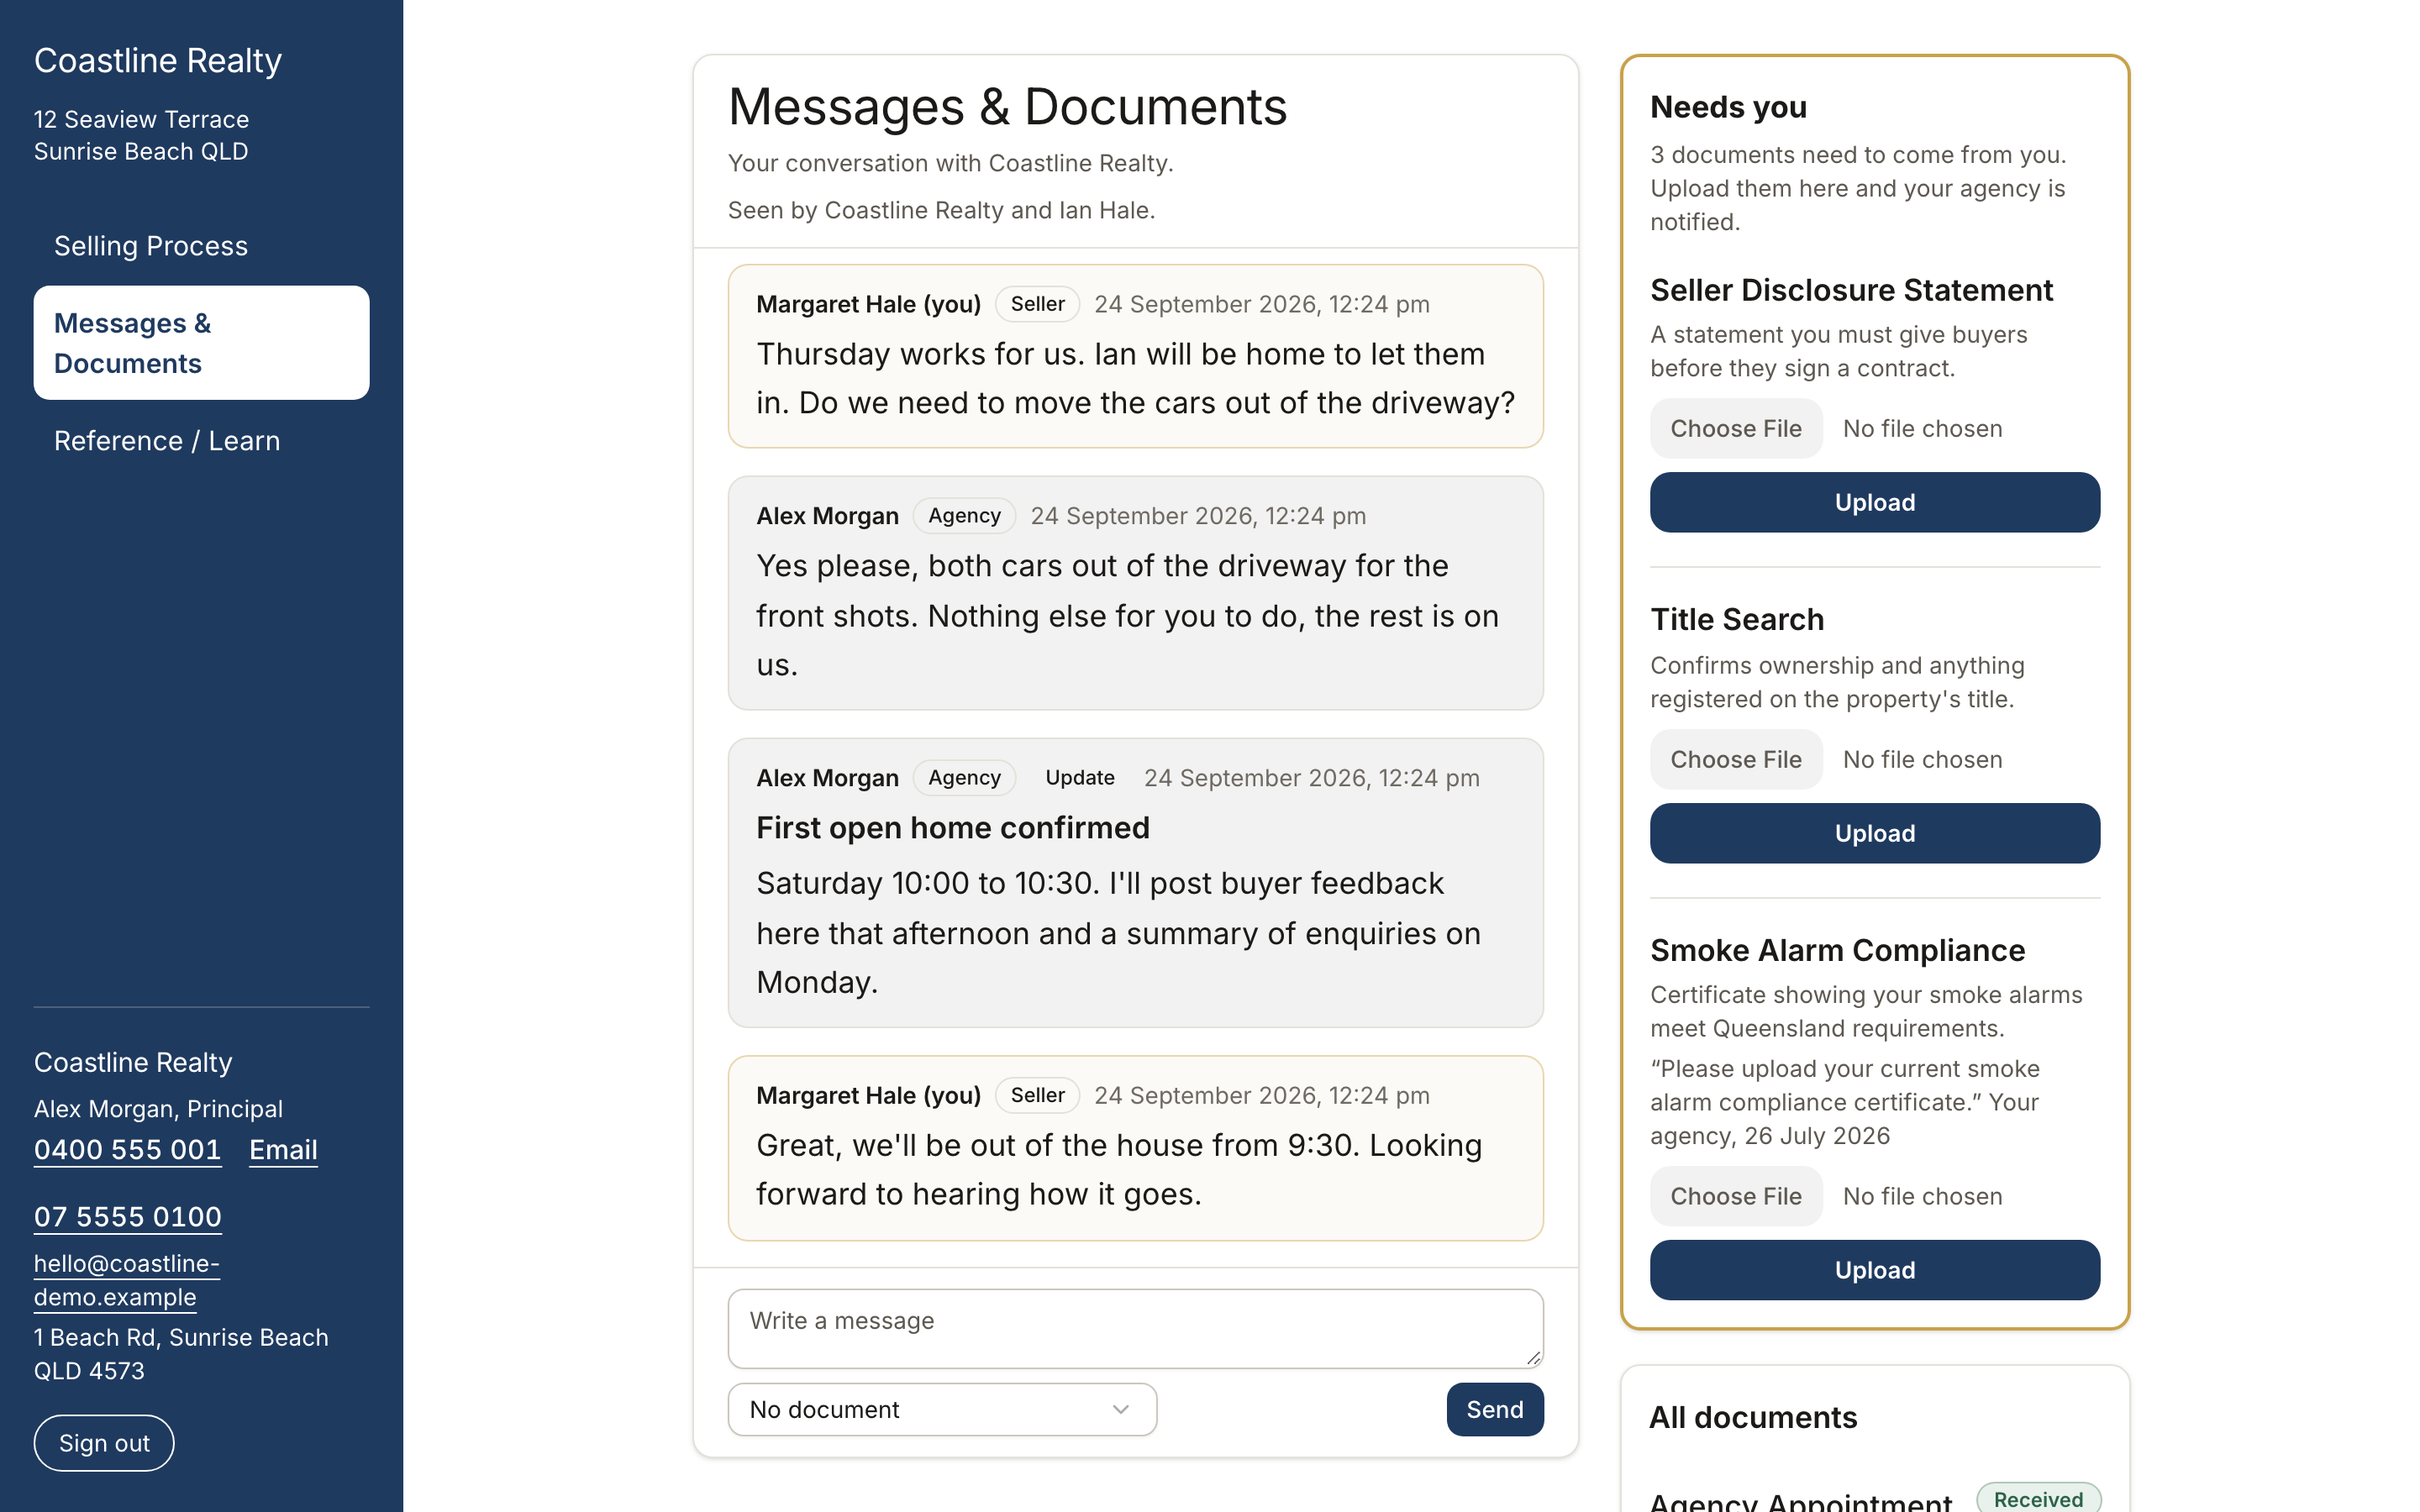This screenshot has width=2420, height=1512.
Task: Click the Alex Morgan, Principal text
Action: click(158, 1109)
